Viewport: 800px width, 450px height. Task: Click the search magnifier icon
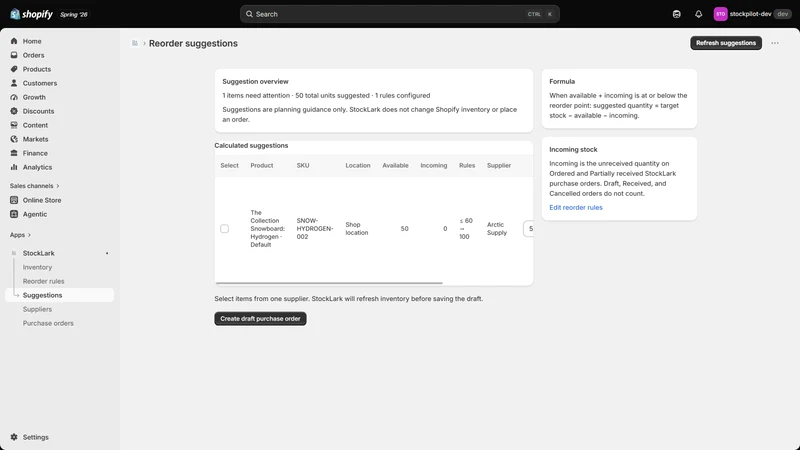click(249, 14)
